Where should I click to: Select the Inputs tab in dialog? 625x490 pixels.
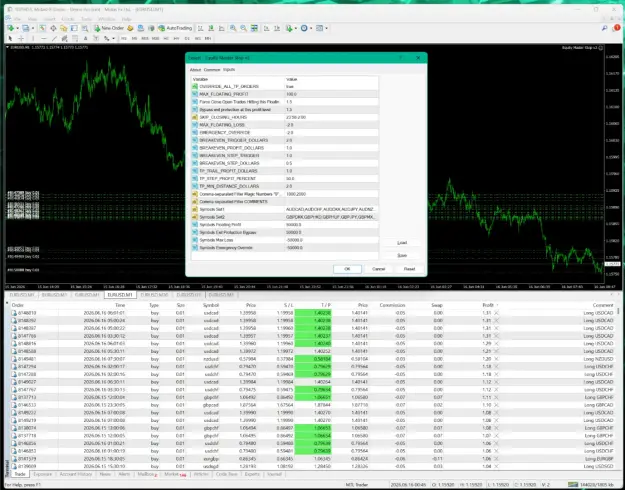click(x=229, y=70)
